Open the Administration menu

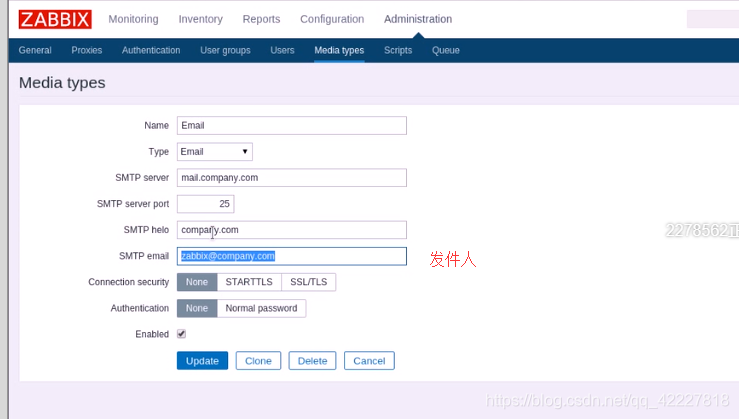[x=418, y=19]
